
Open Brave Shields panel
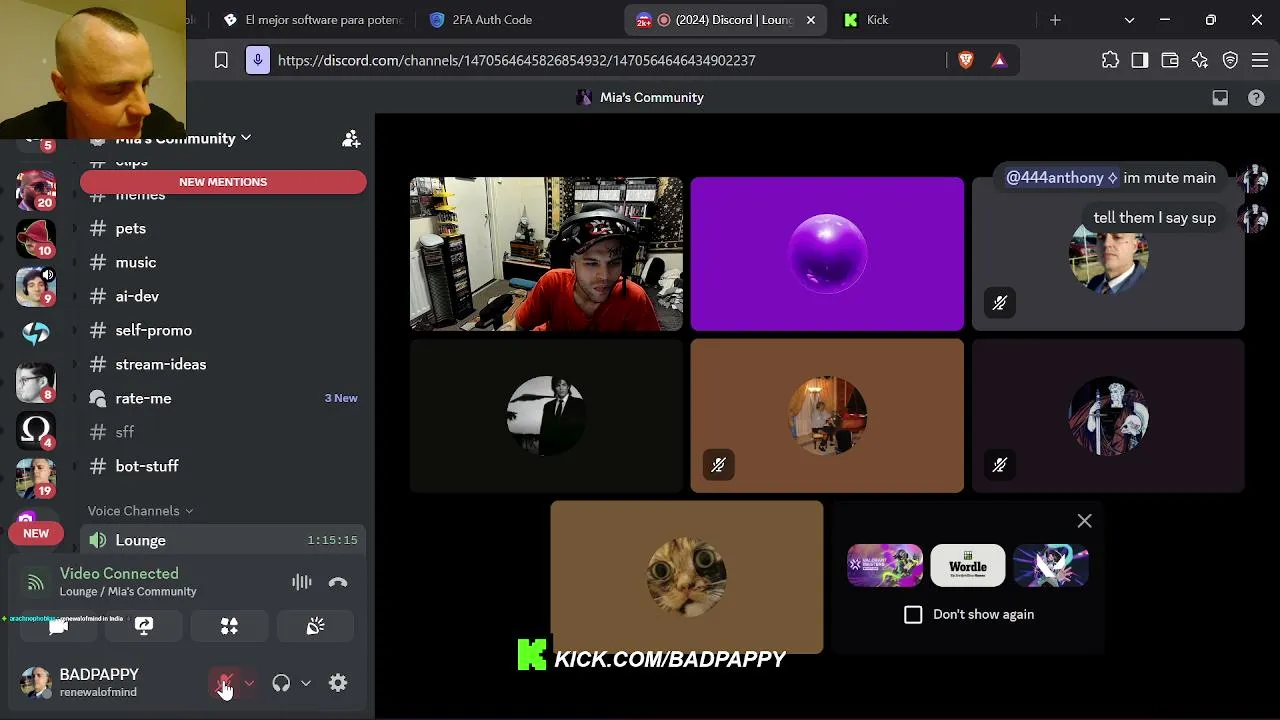[x=966, y=60]
